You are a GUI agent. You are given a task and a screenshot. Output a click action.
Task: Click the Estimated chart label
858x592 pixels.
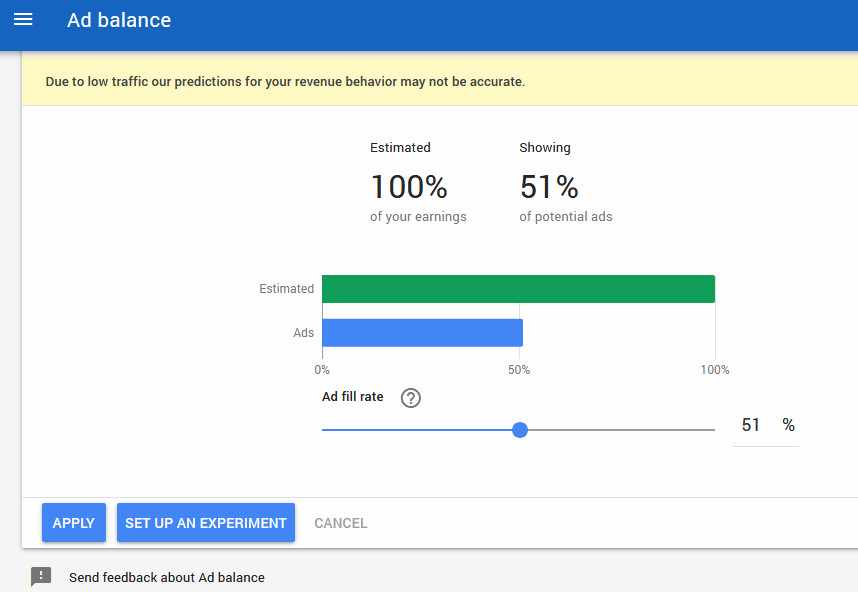click(286, 288)
